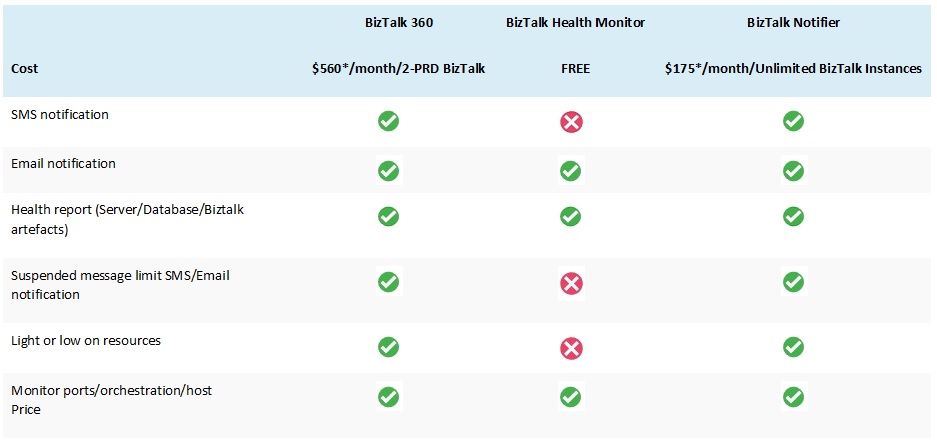
Task: Click the $560*/month/2-PRD BizTalk price
Action: click(x=398, y=68)
